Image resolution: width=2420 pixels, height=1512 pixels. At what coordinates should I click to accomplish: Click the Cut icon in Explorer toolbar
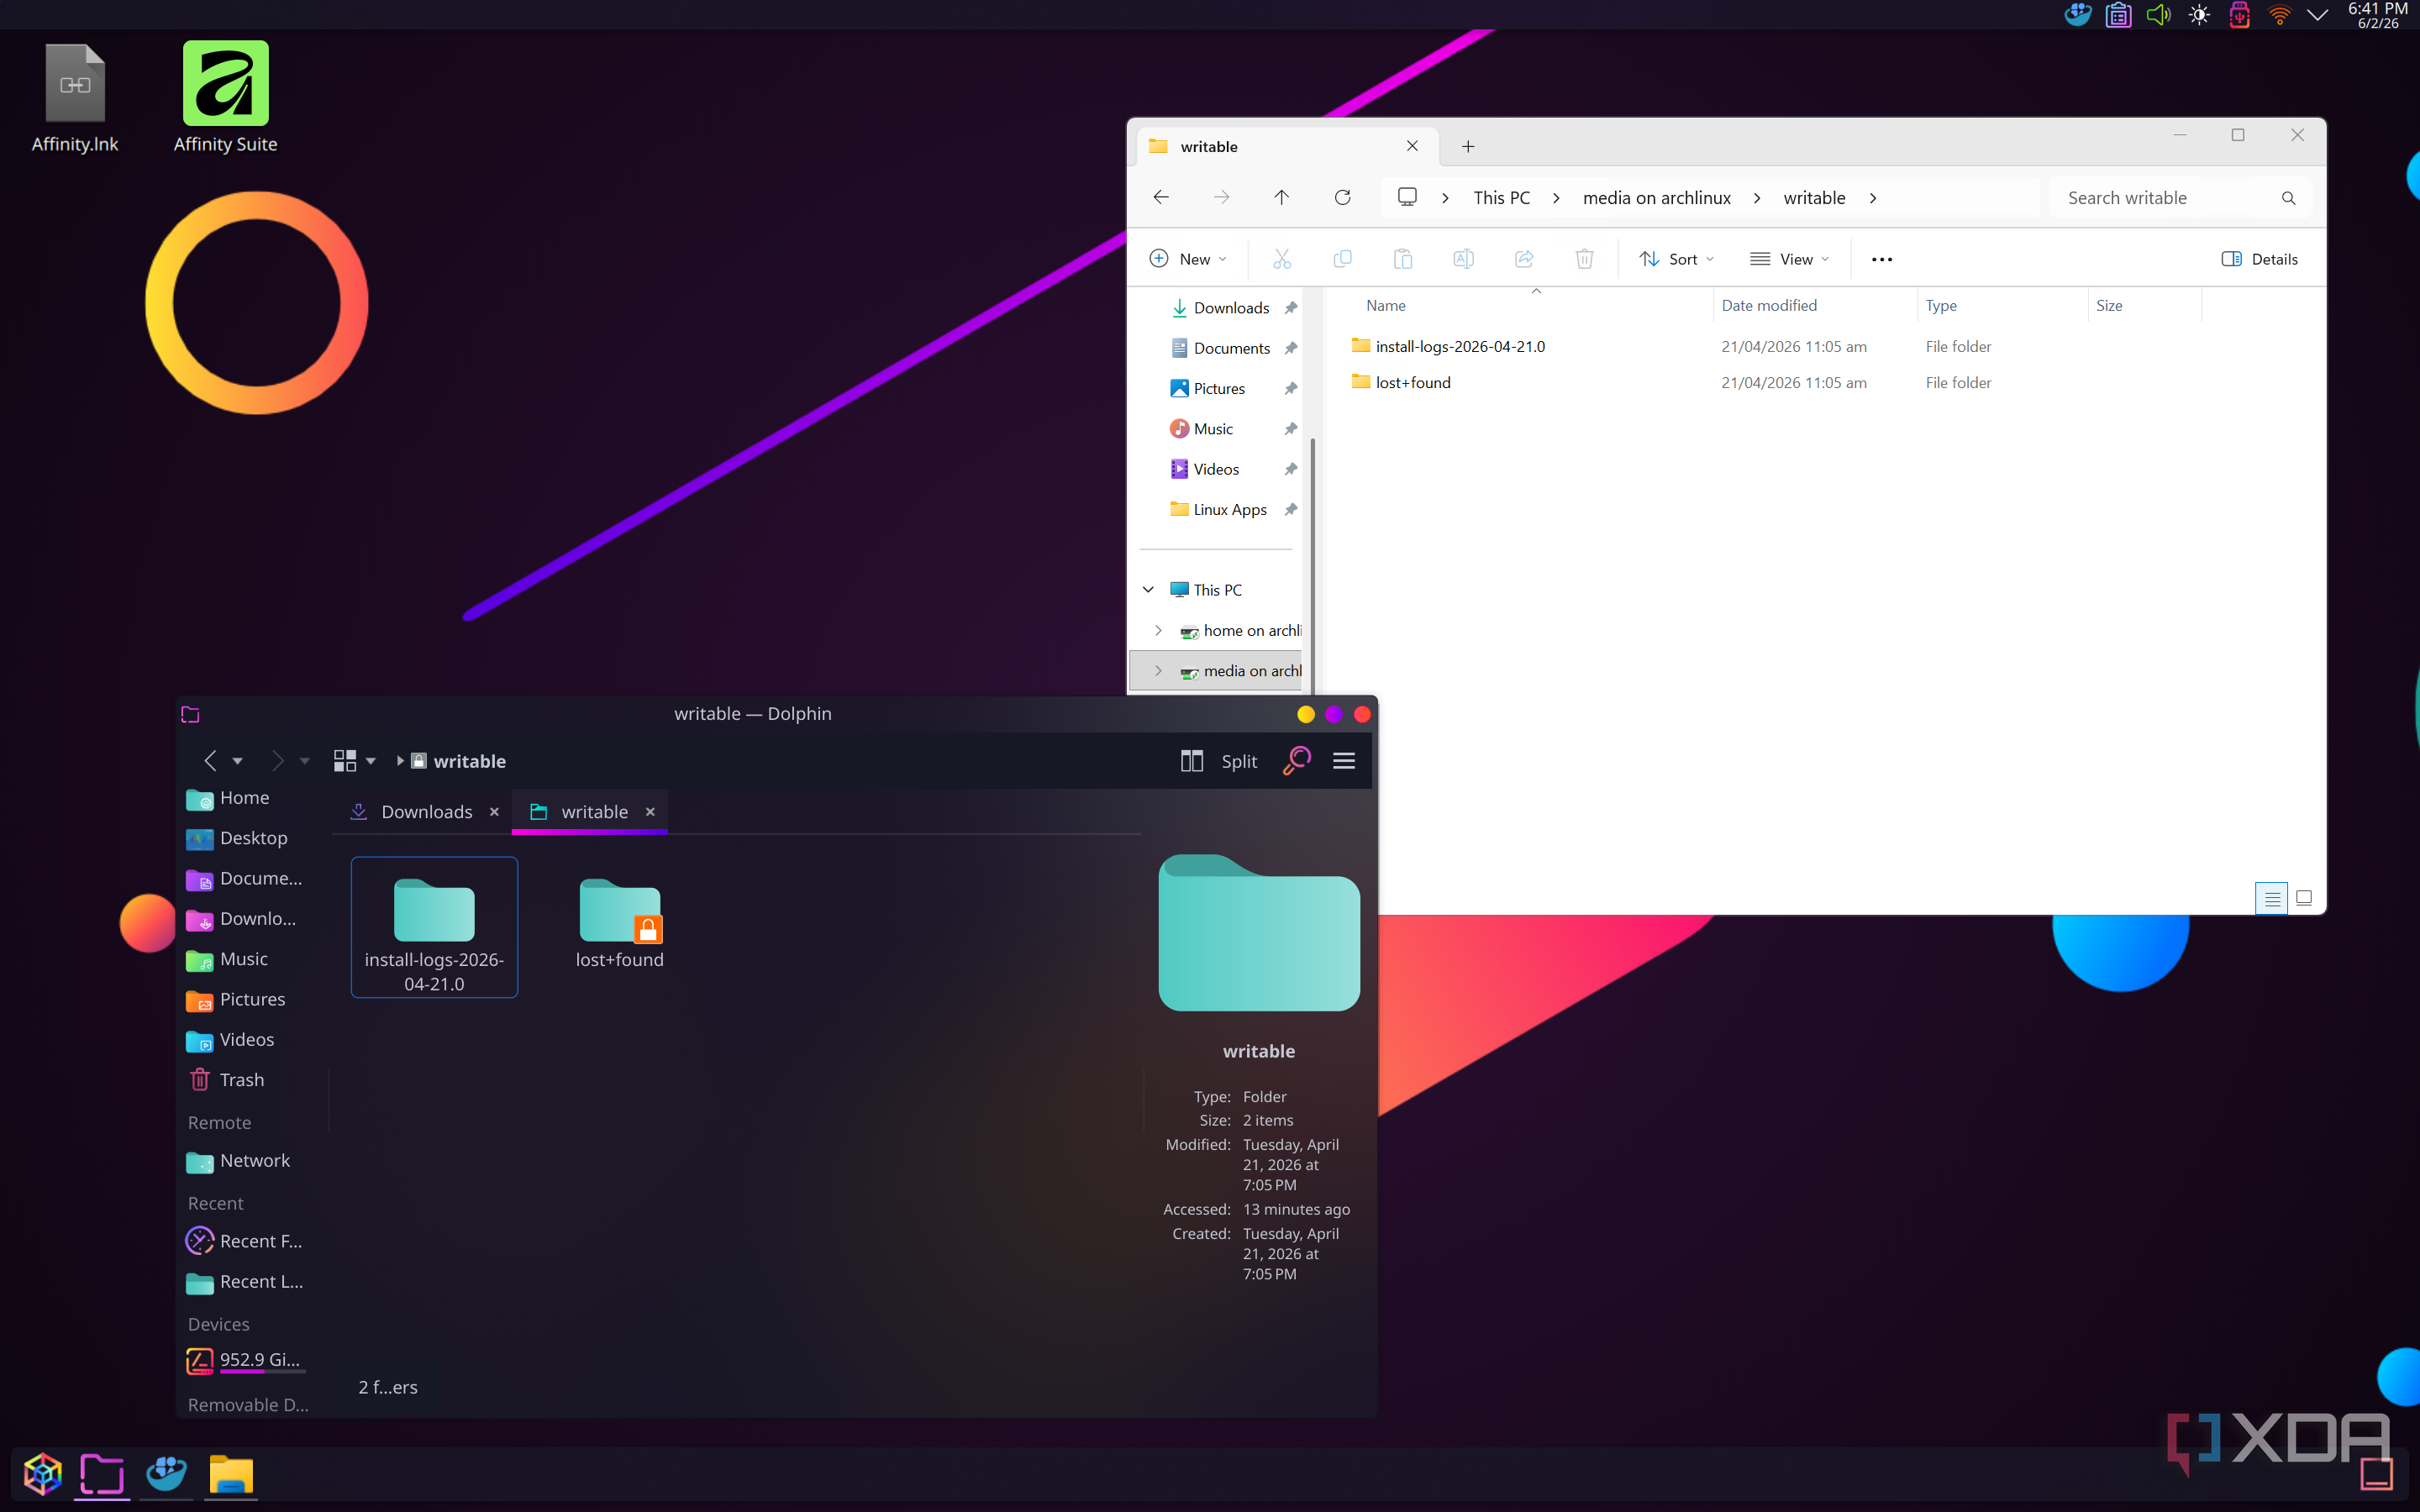(x=1281, y=259)
